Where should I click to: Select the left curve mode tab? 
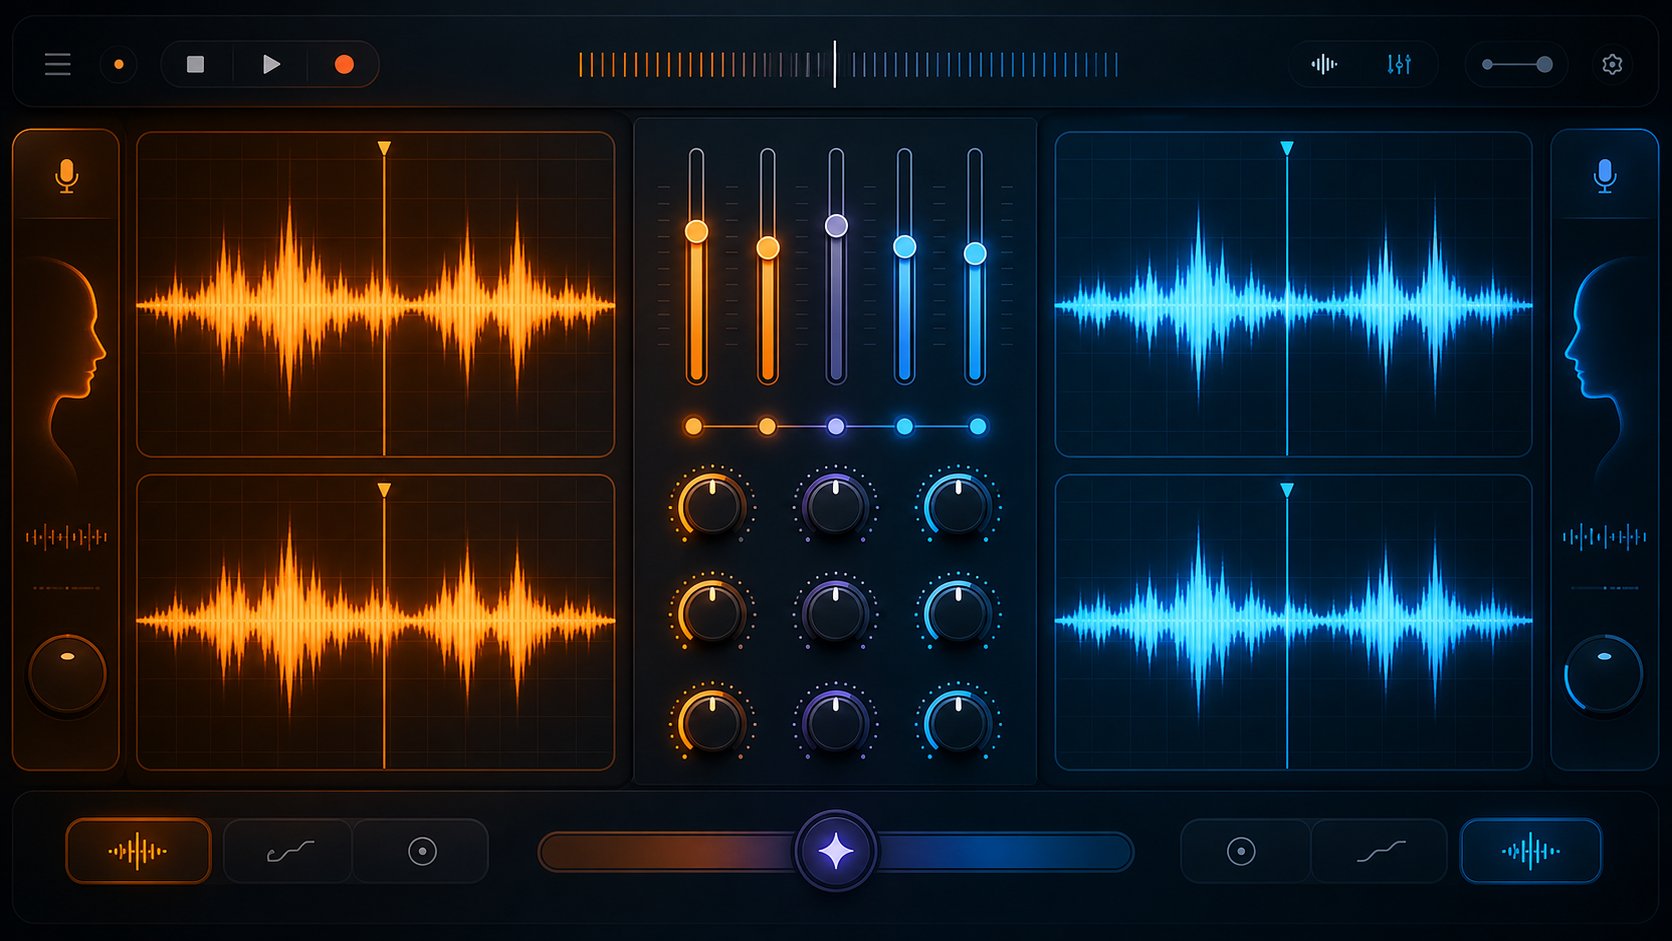pos(289,851)
